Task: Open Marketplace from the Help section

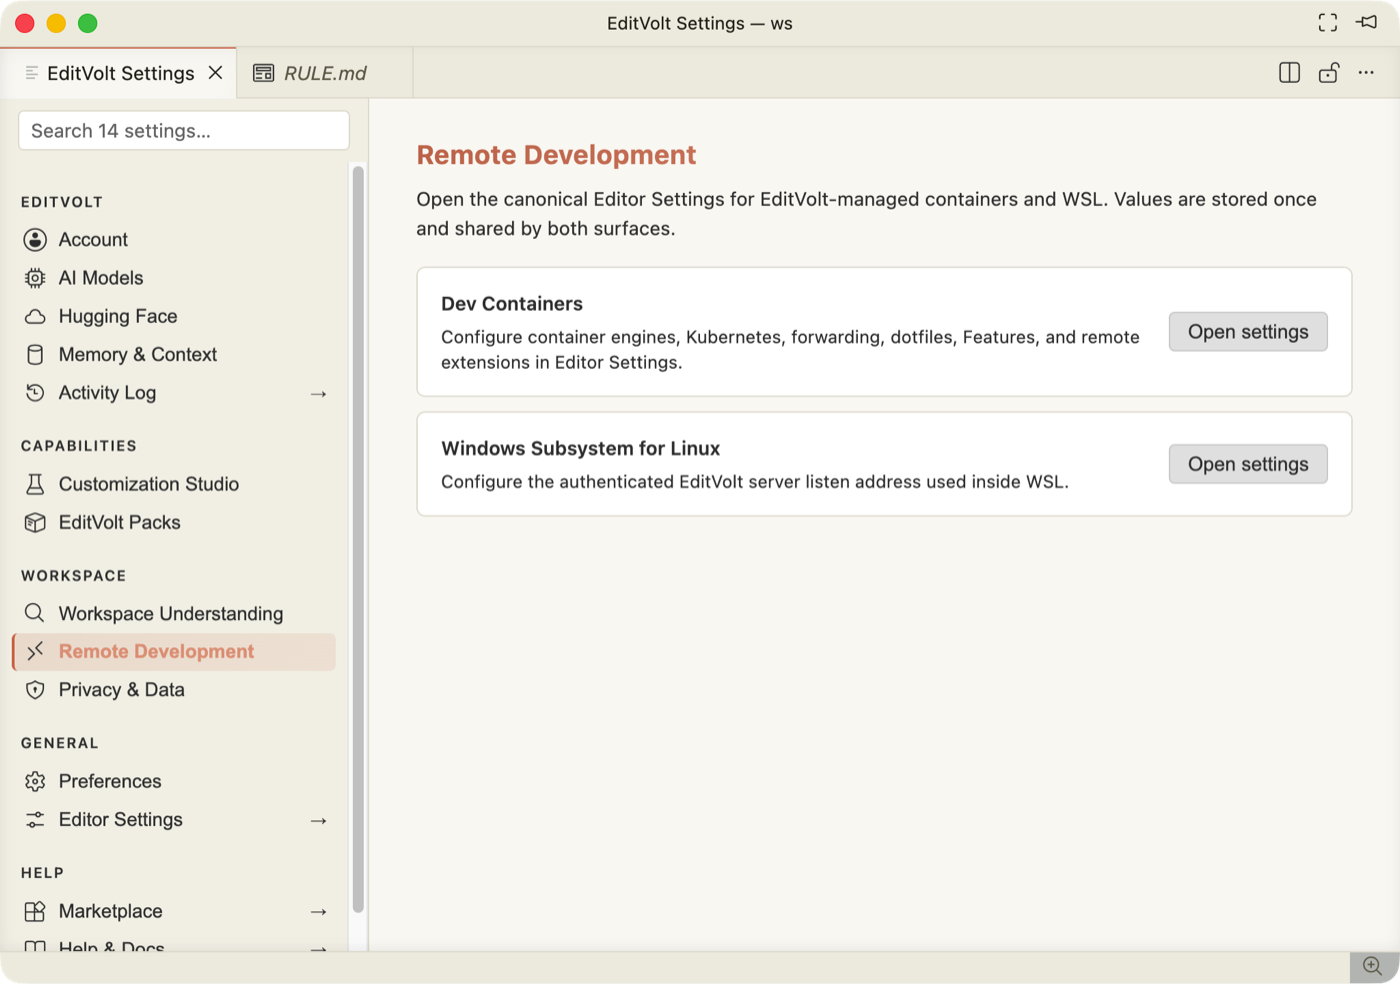Action: [x=174, y=911]
